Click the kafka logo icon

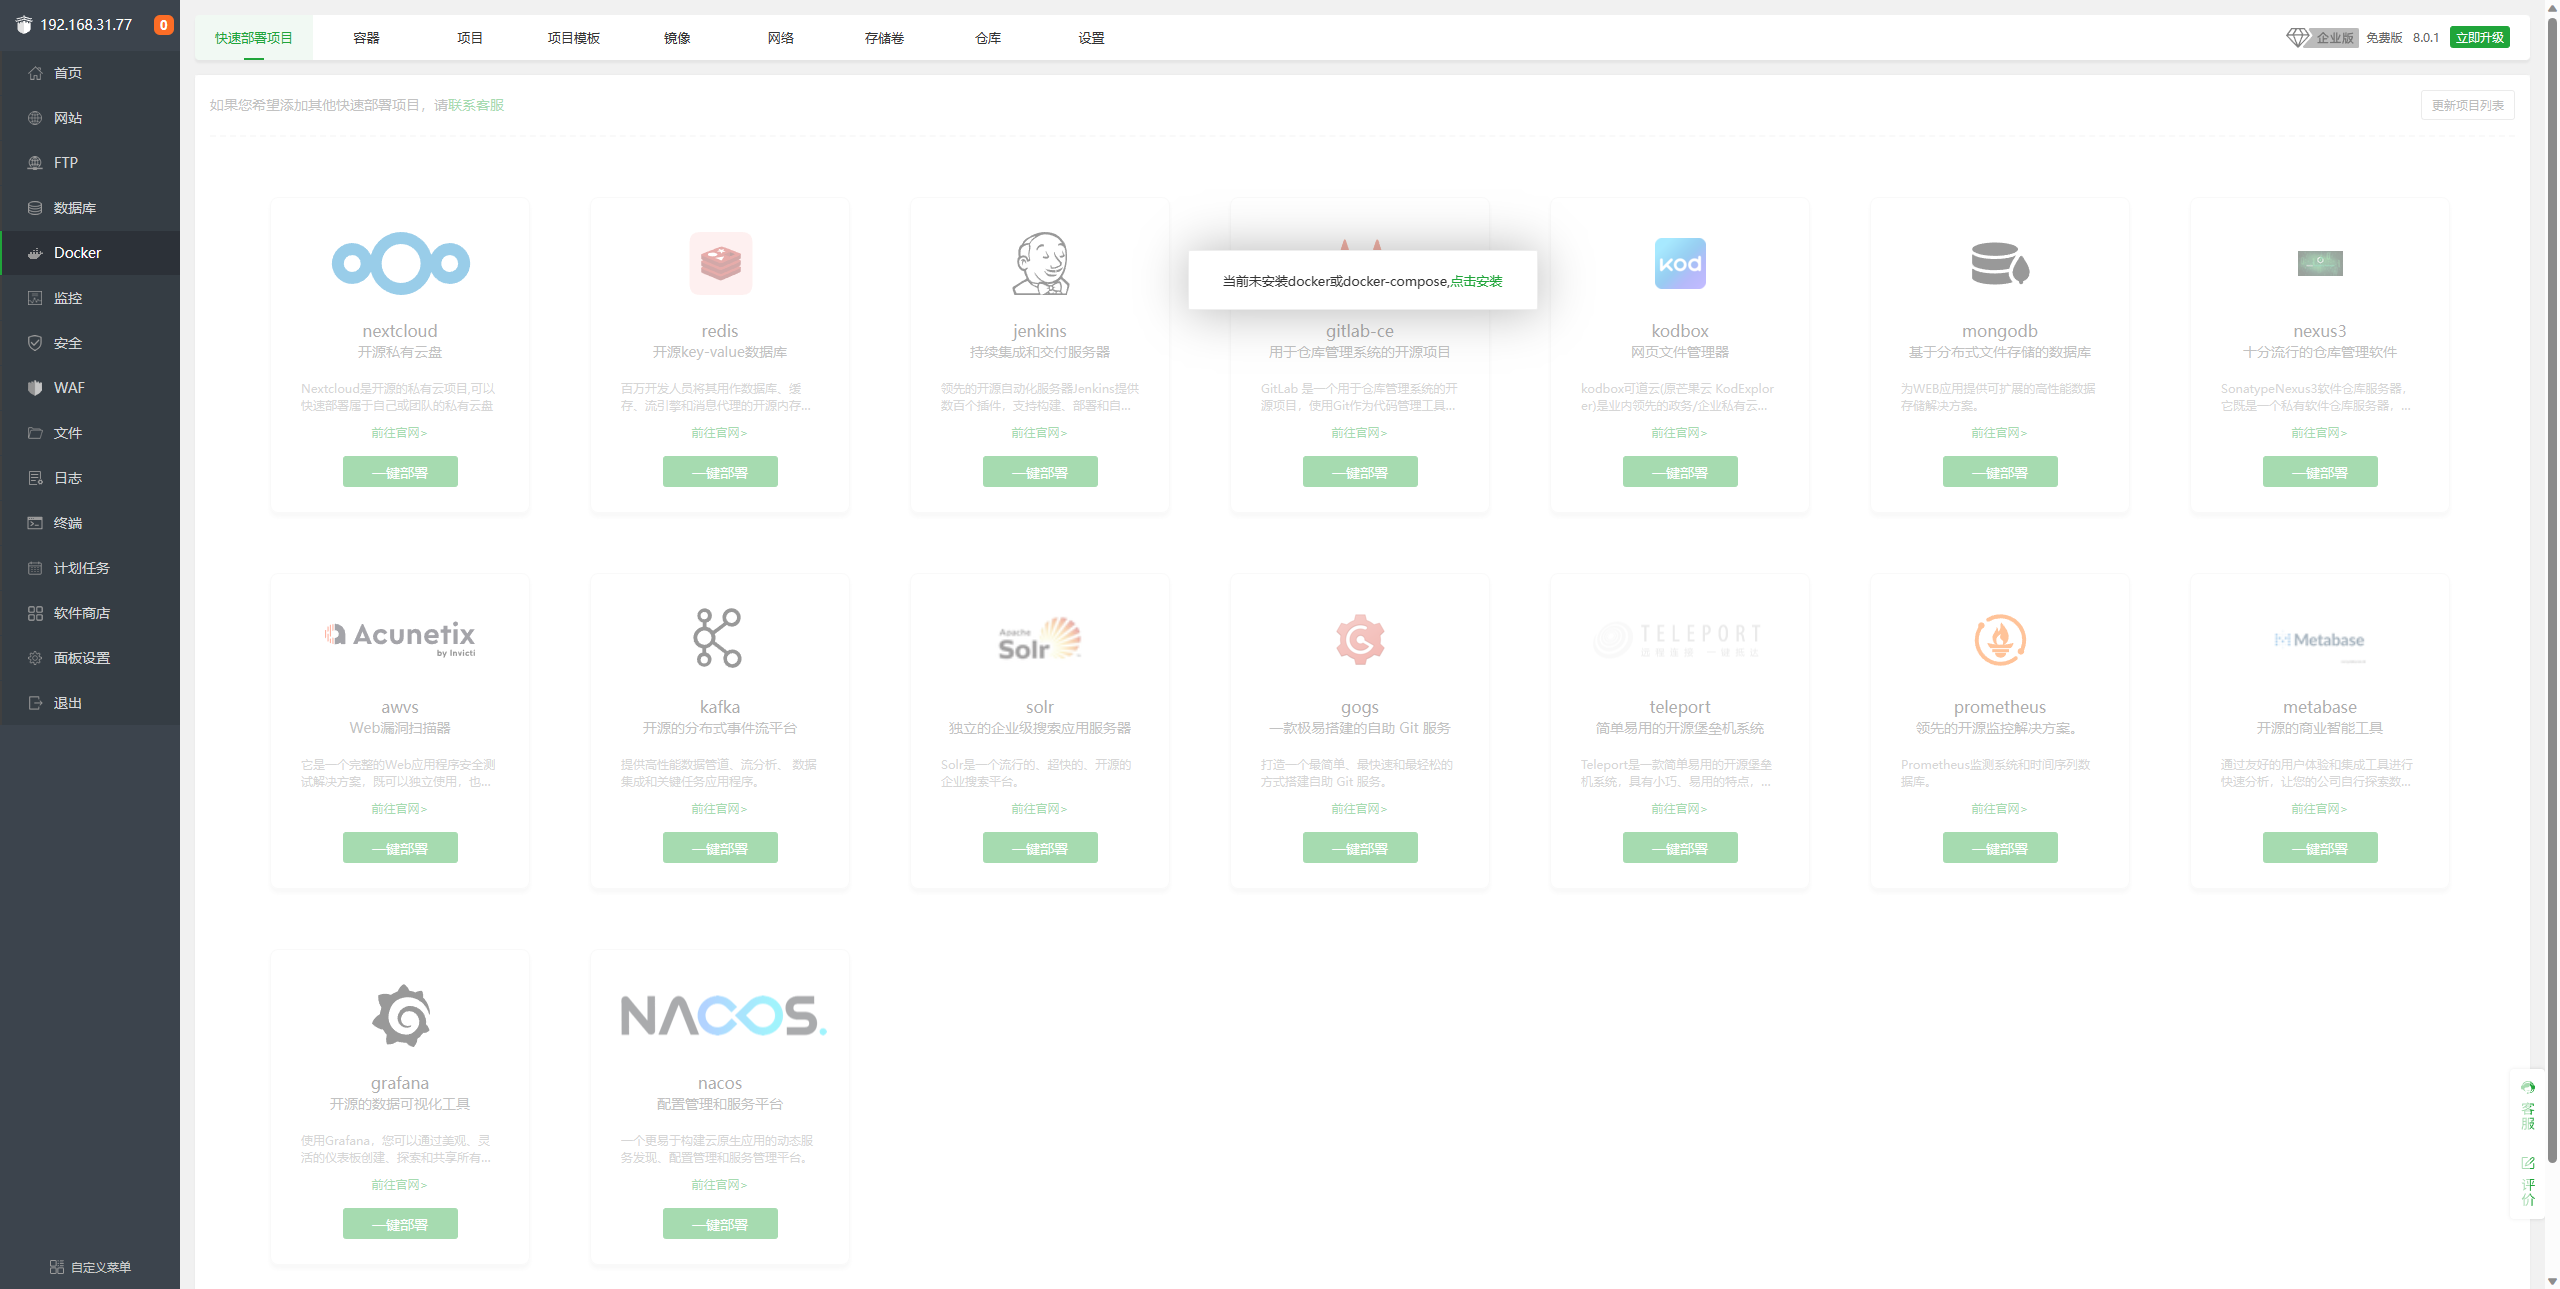click(x=718, y=638)
